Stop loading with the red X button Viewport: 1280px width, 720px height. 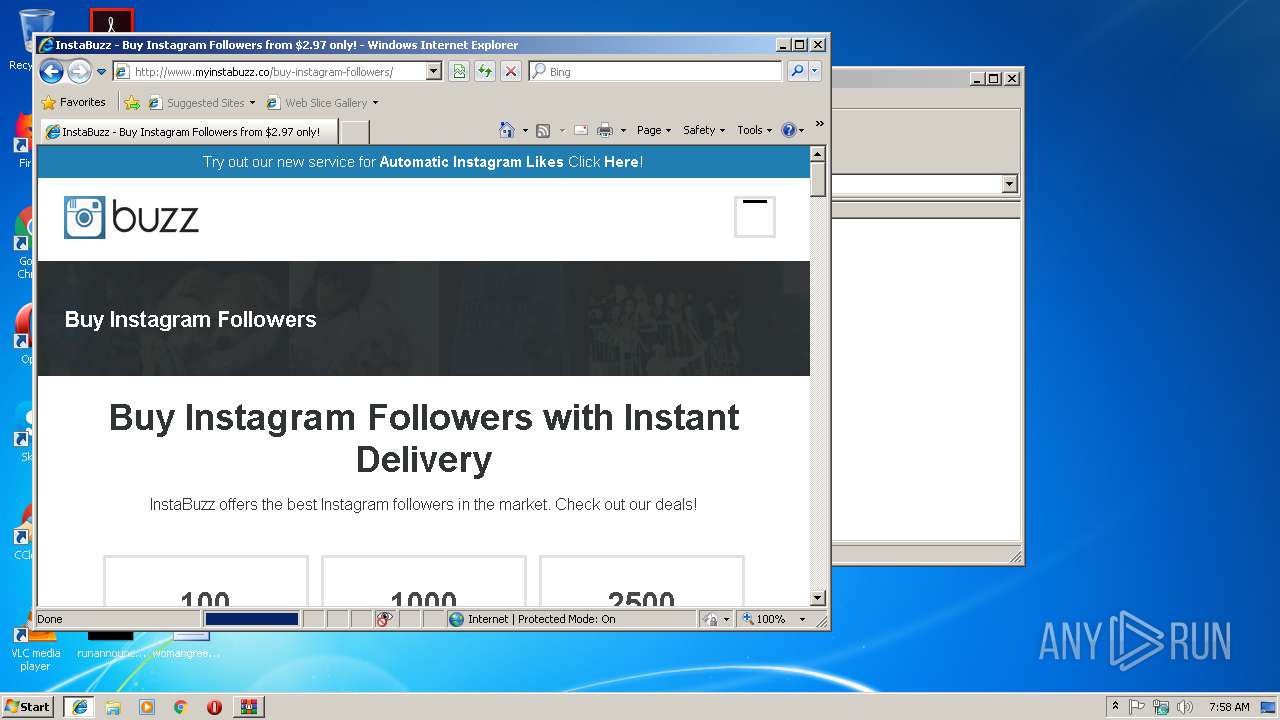pos(511,71)
